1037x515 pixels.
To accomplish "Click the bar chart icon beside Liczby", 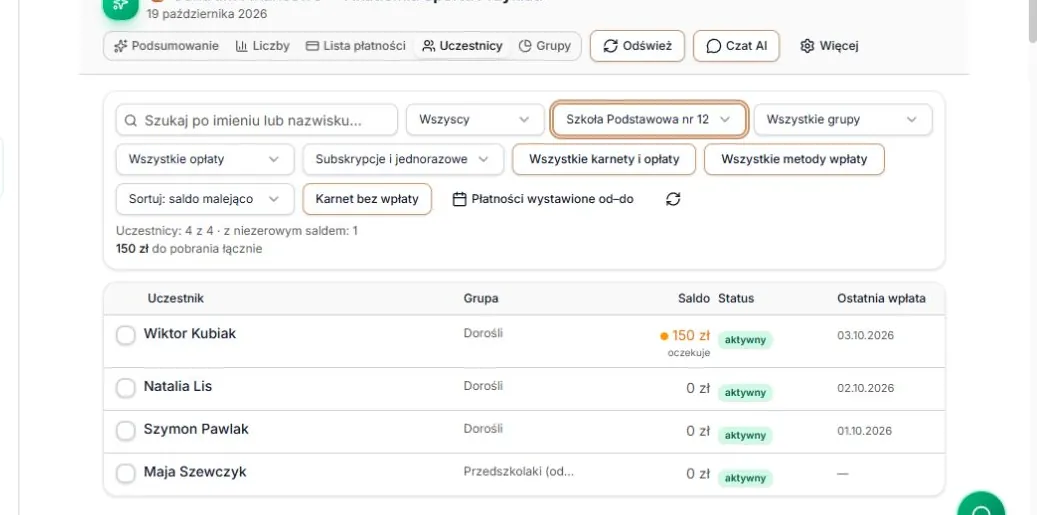I will click(241, 46).
